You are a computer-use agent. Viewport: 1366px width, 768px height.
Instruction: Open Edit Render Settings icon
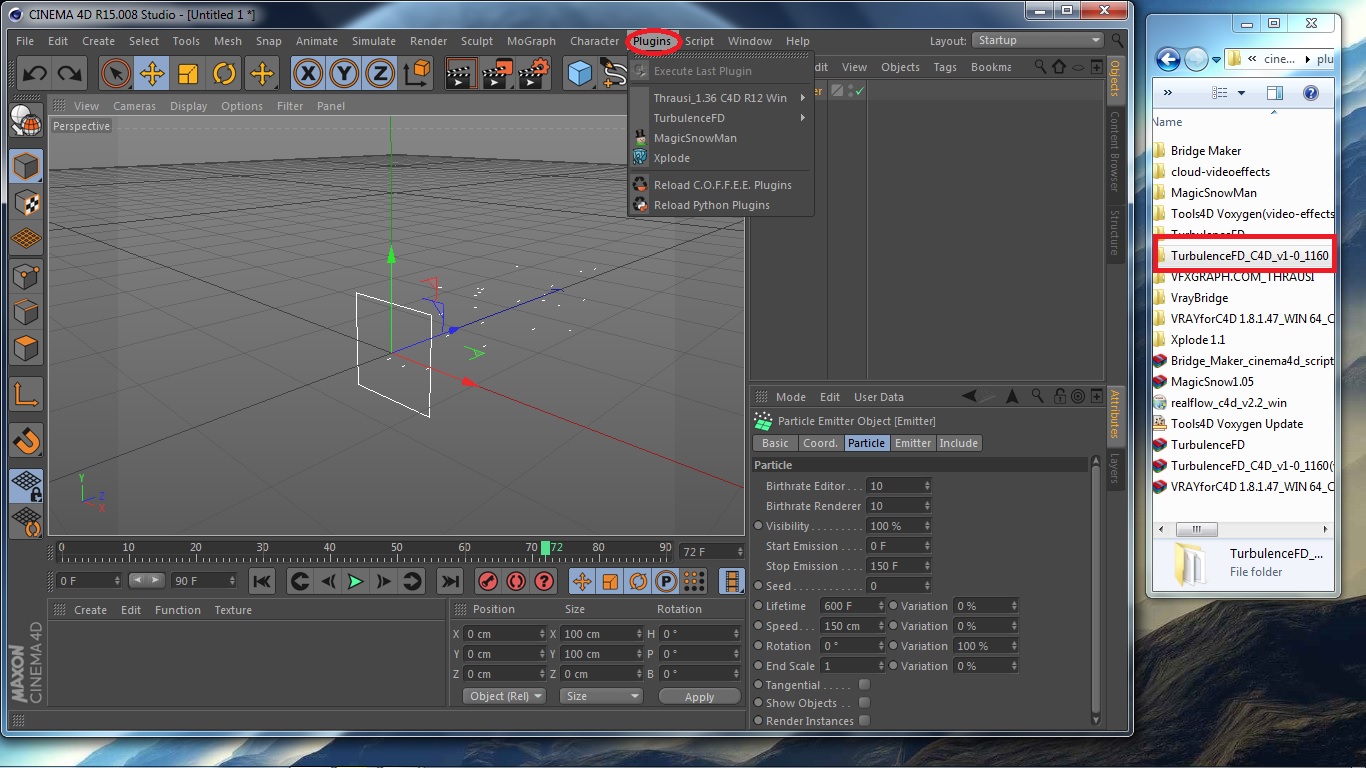tap(535, 73)
